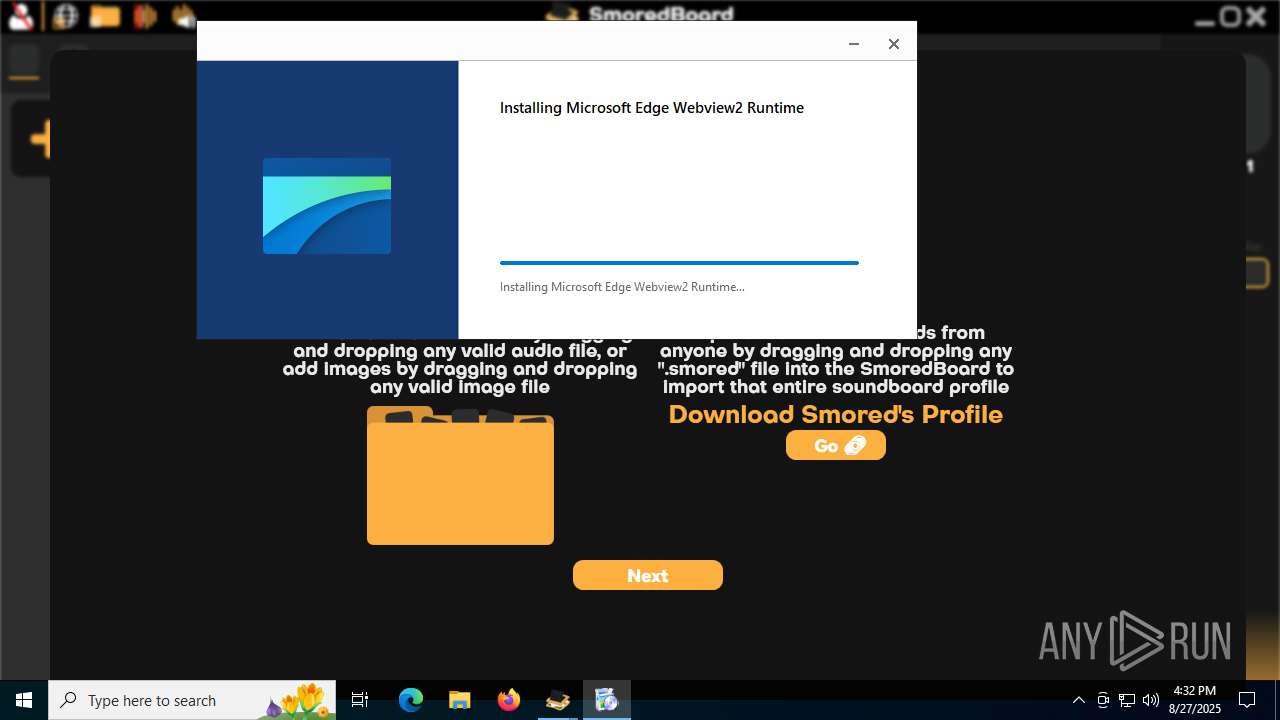Click the Edge Webview2 logo image

(x=327, y=206)
